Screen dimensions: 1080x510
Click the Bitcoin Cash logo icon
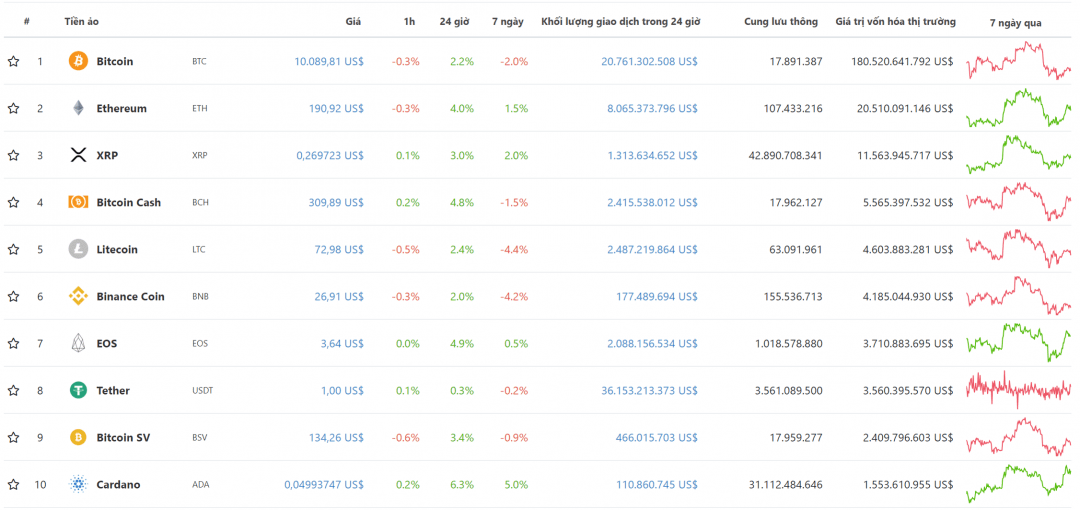pyautogui.click(x=79, y=202)
